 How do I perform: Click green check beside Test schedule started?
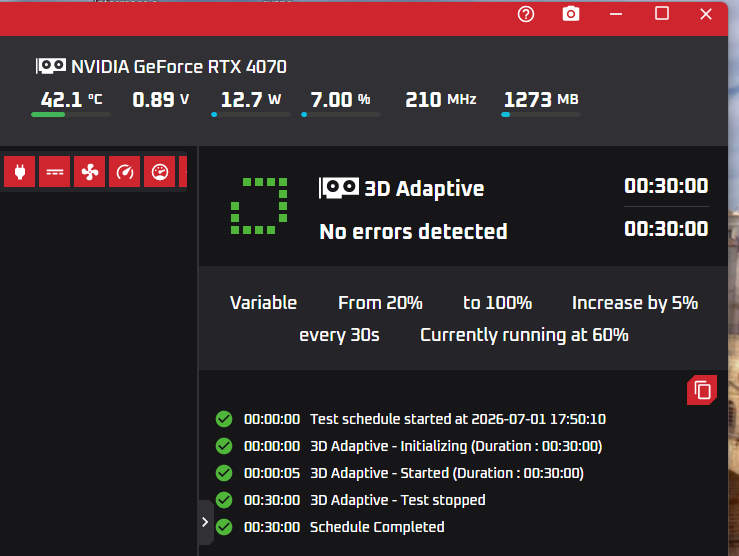224,419
